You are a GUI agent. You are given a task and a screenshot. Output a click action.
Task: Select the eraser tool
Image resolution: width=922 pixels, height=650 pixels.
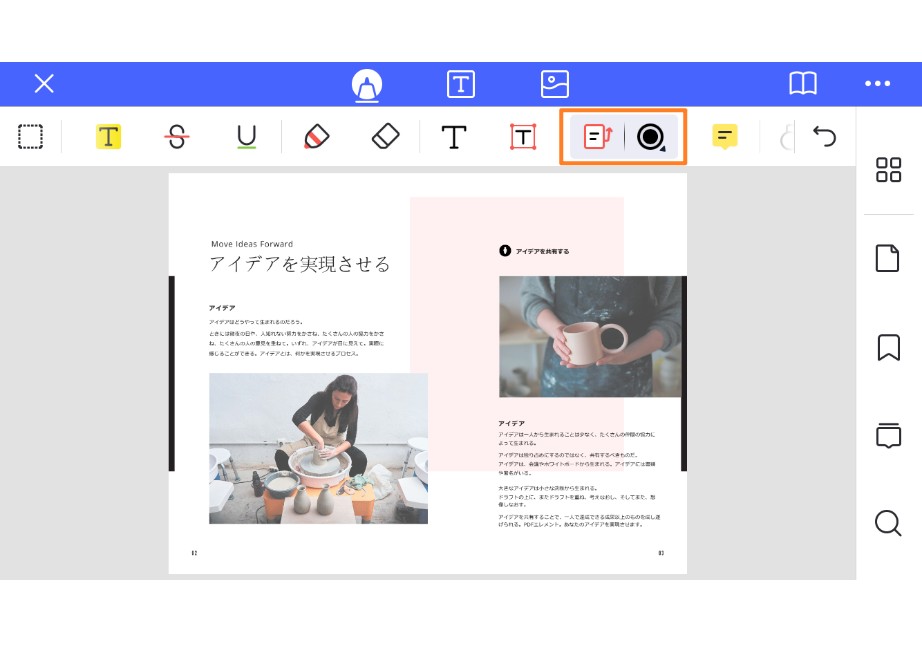386,136
